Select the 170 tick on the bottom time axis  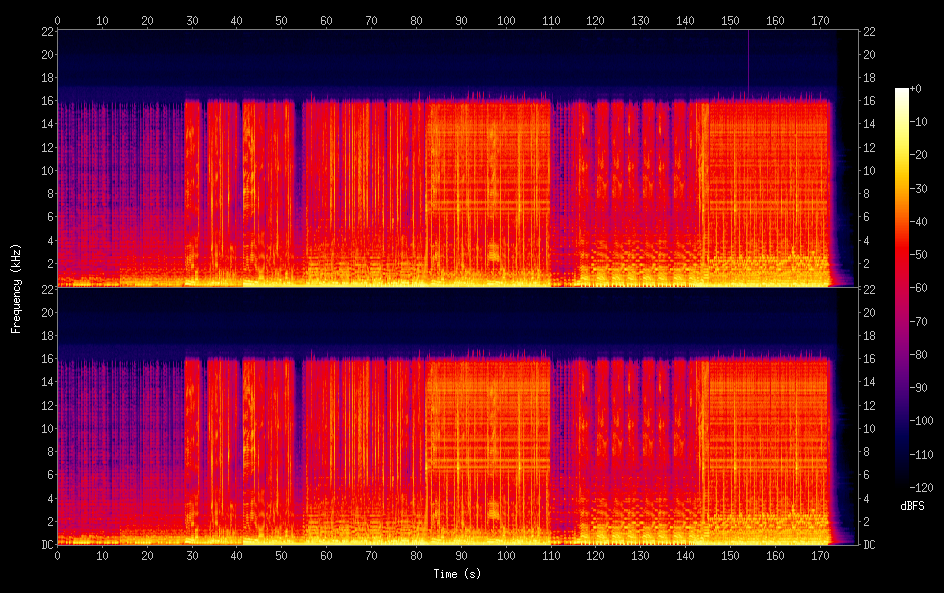click(820, 556)
